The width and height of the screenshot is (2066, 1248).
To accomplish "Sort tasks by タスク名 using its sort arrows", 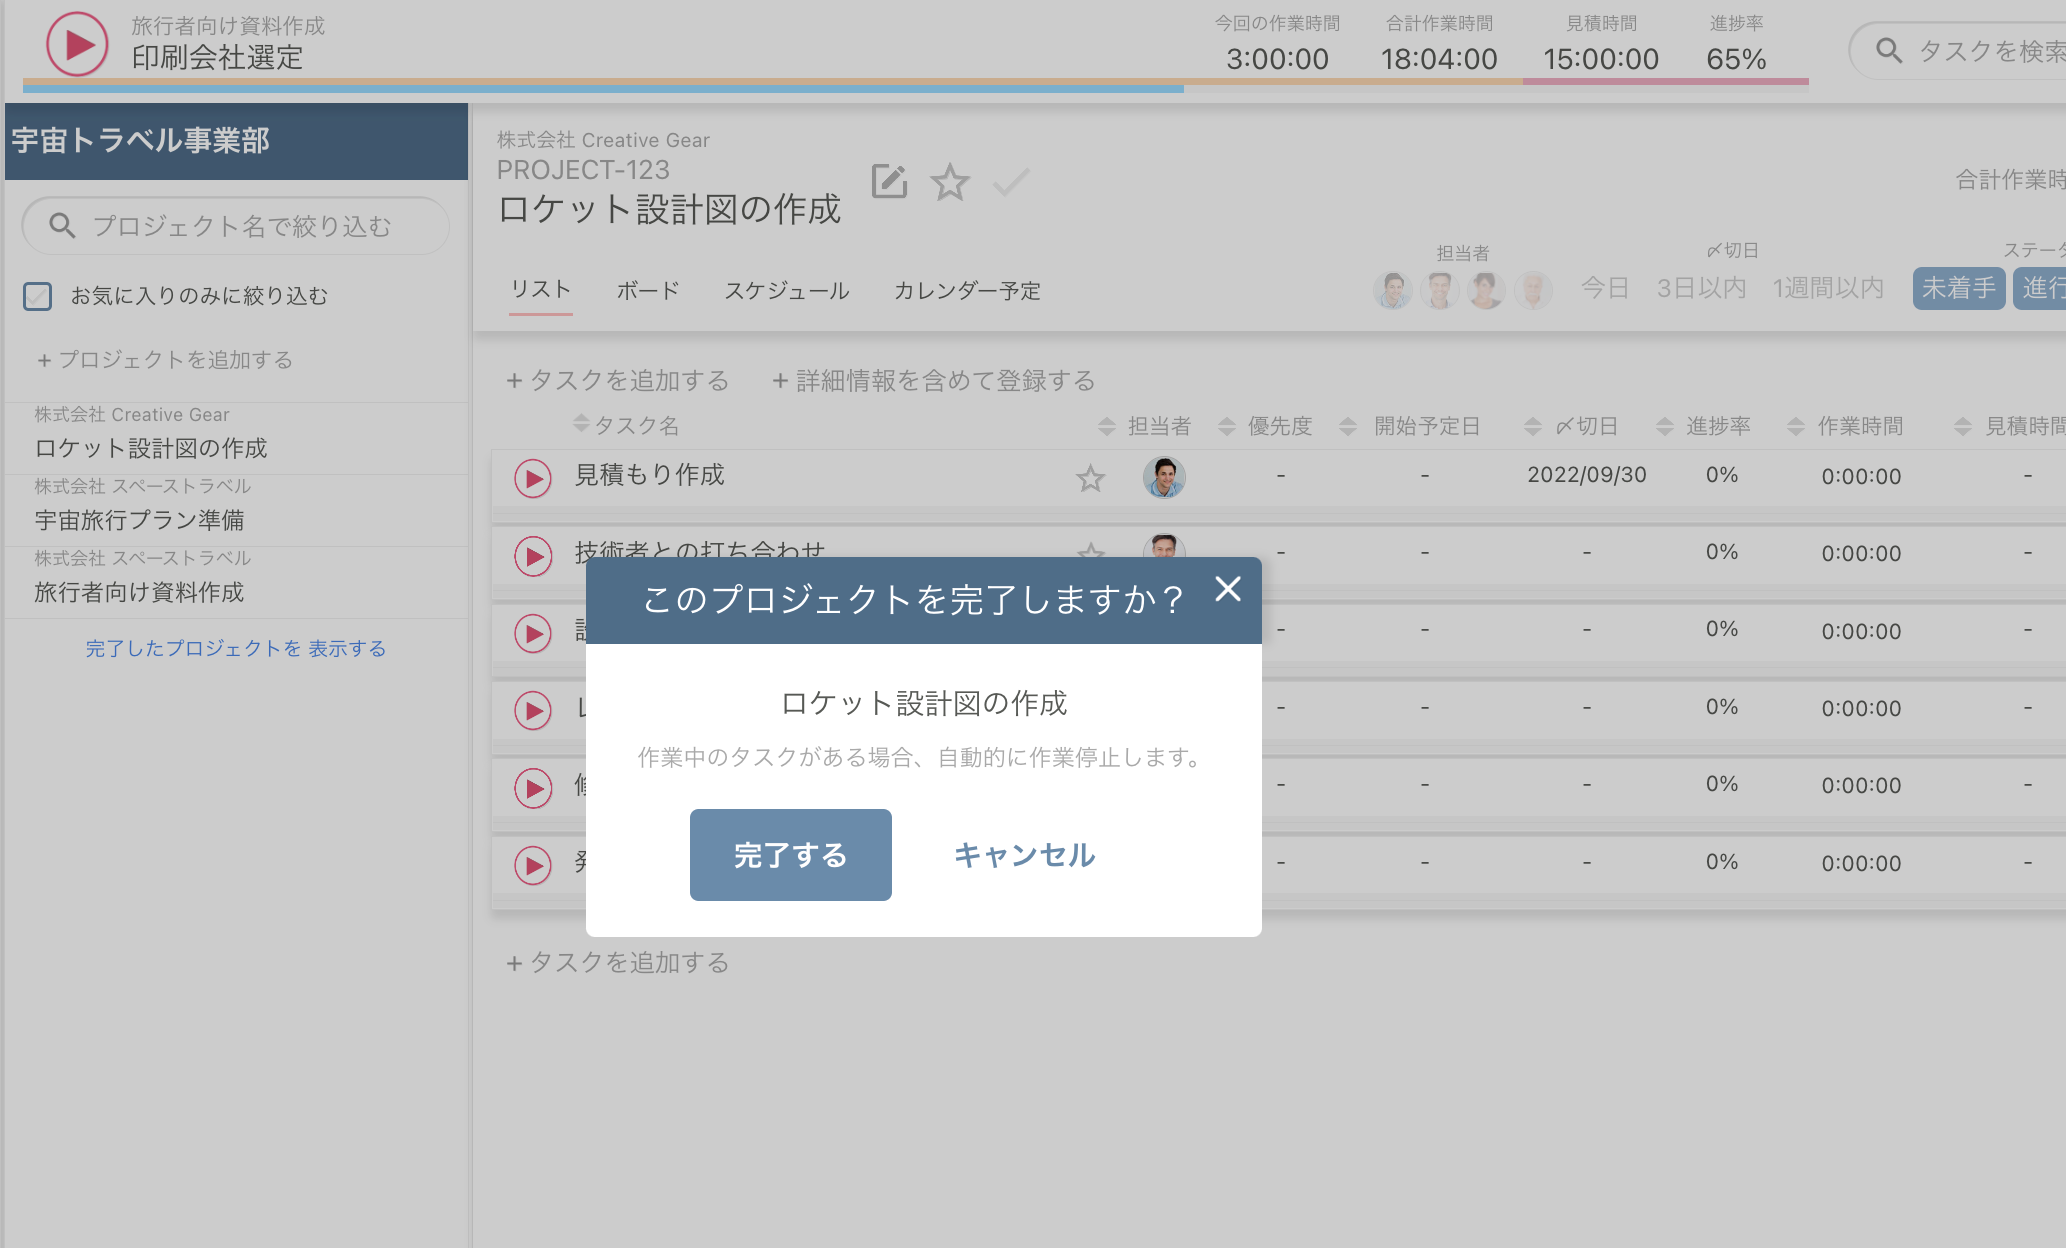I will click(x=581, y=424).
